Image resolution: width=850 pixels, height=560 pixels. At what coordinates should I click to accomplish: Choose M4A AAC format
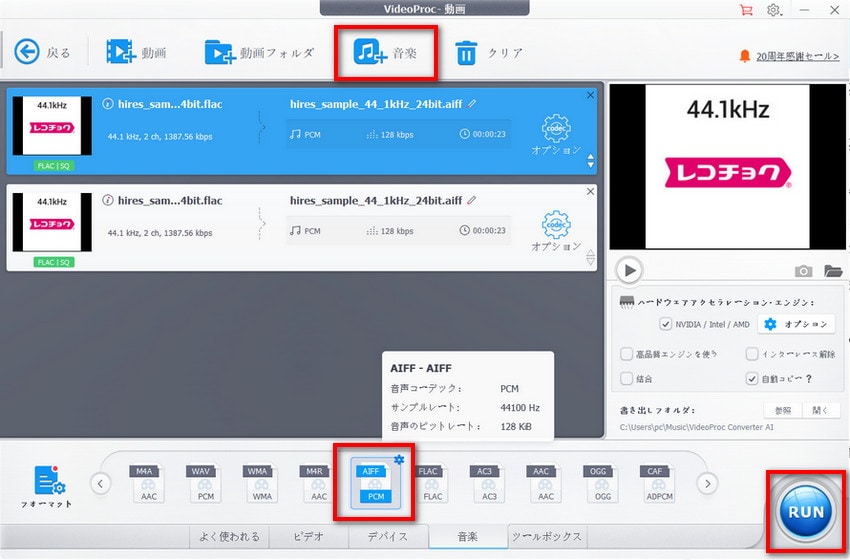148,483
